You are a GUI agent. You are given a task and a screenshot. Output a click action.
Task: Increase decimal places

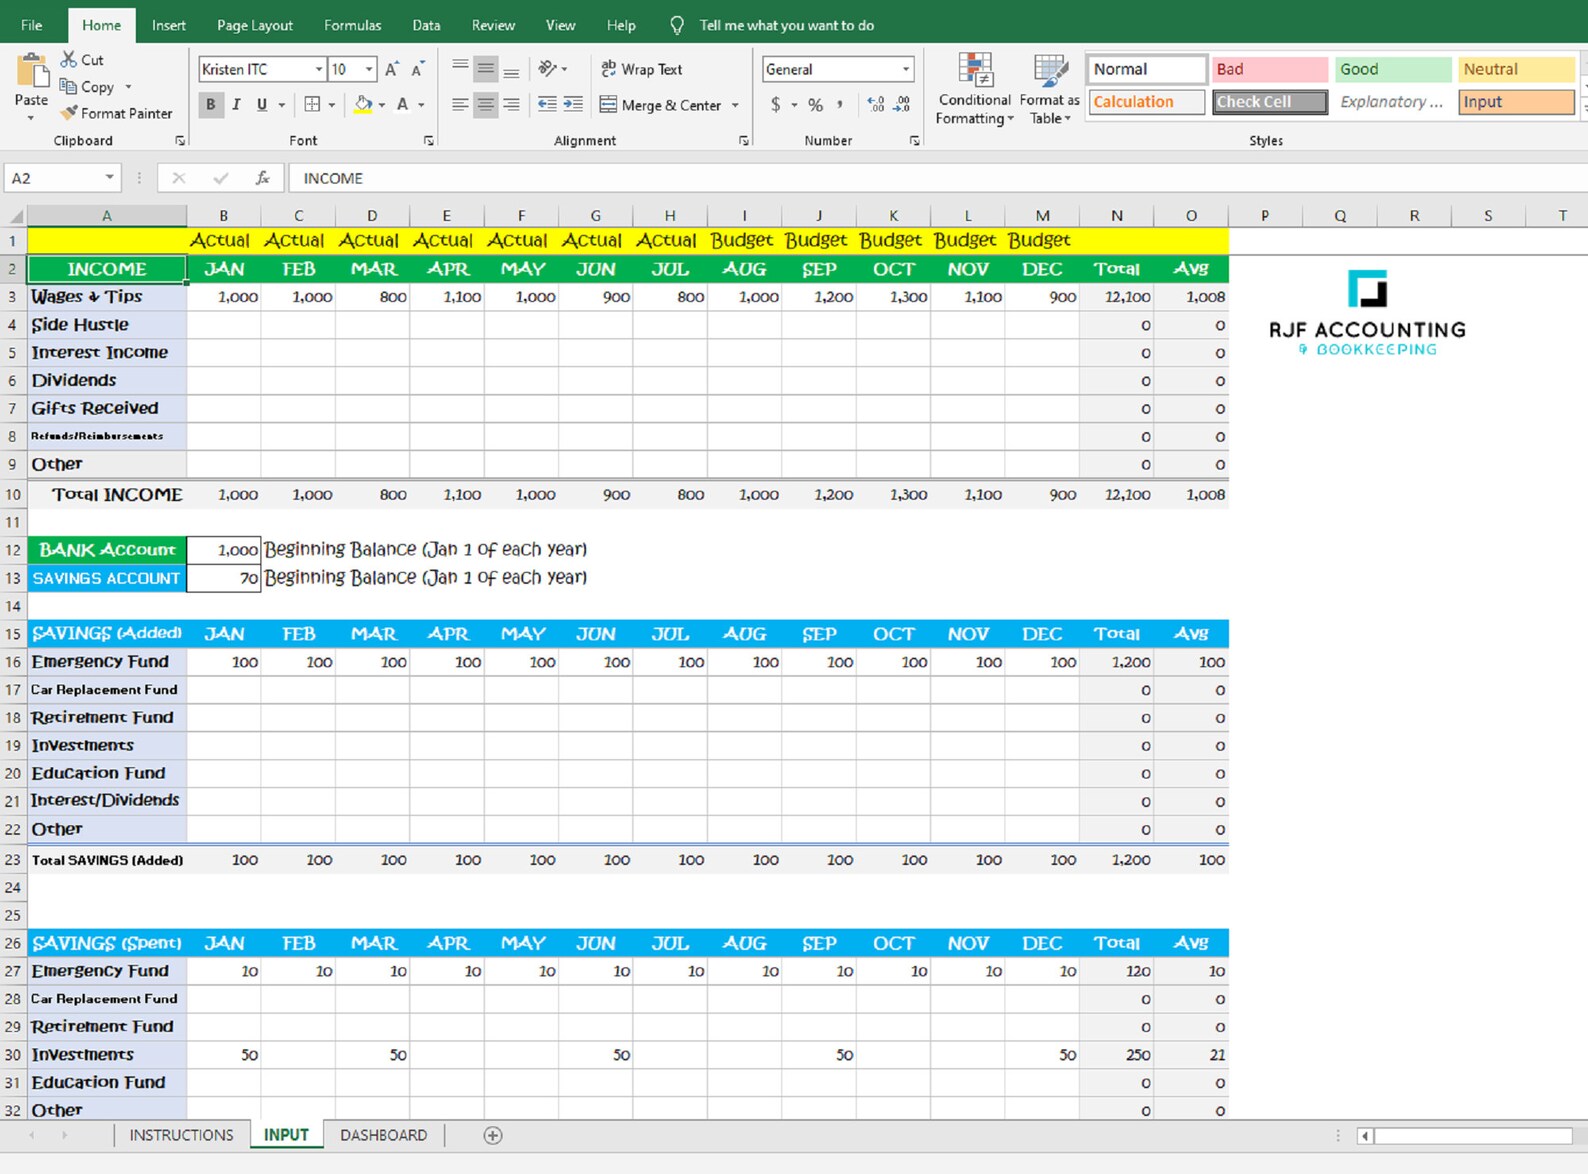(x=875, y=104)
